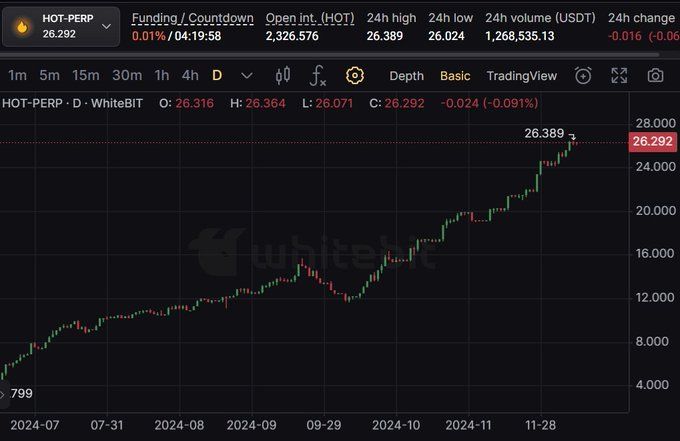The width and height of the screenshot is (680, 441).
Task: Switch to Depth chart view
Action: click(406, 76)
